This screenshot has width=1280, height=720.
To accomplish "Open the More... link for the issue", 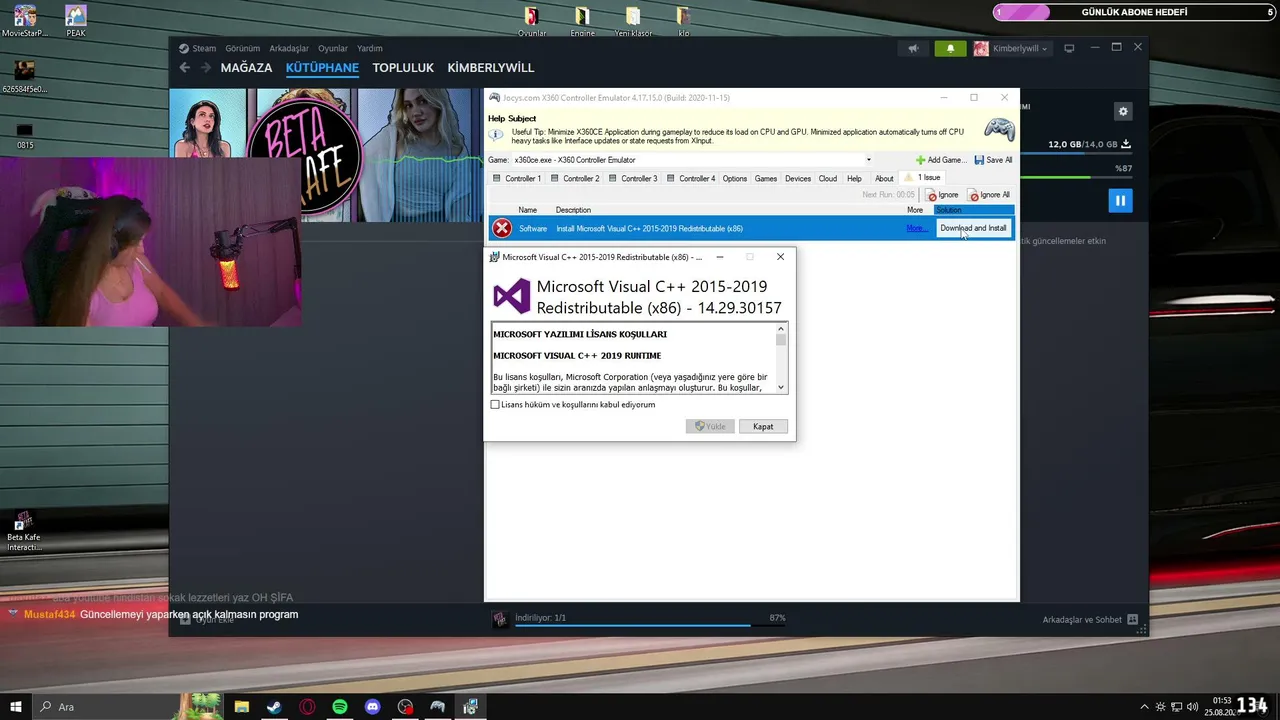I will click(916, 228).
